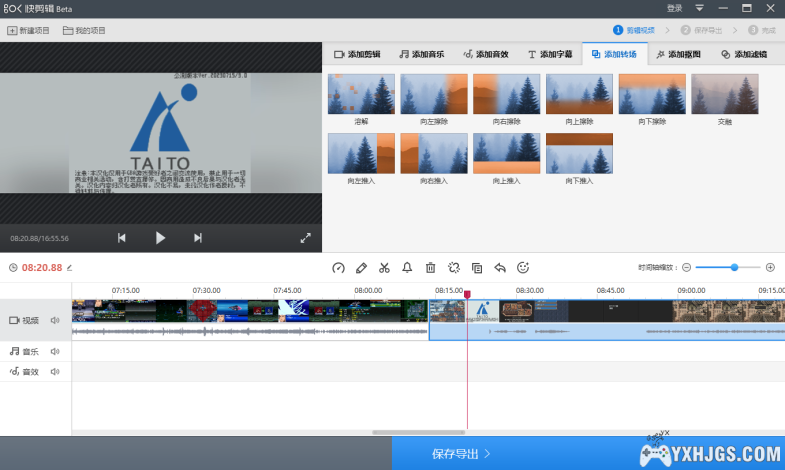Click the bell marker icon
The height and width of the screenshot is (470, 785).
407,268
